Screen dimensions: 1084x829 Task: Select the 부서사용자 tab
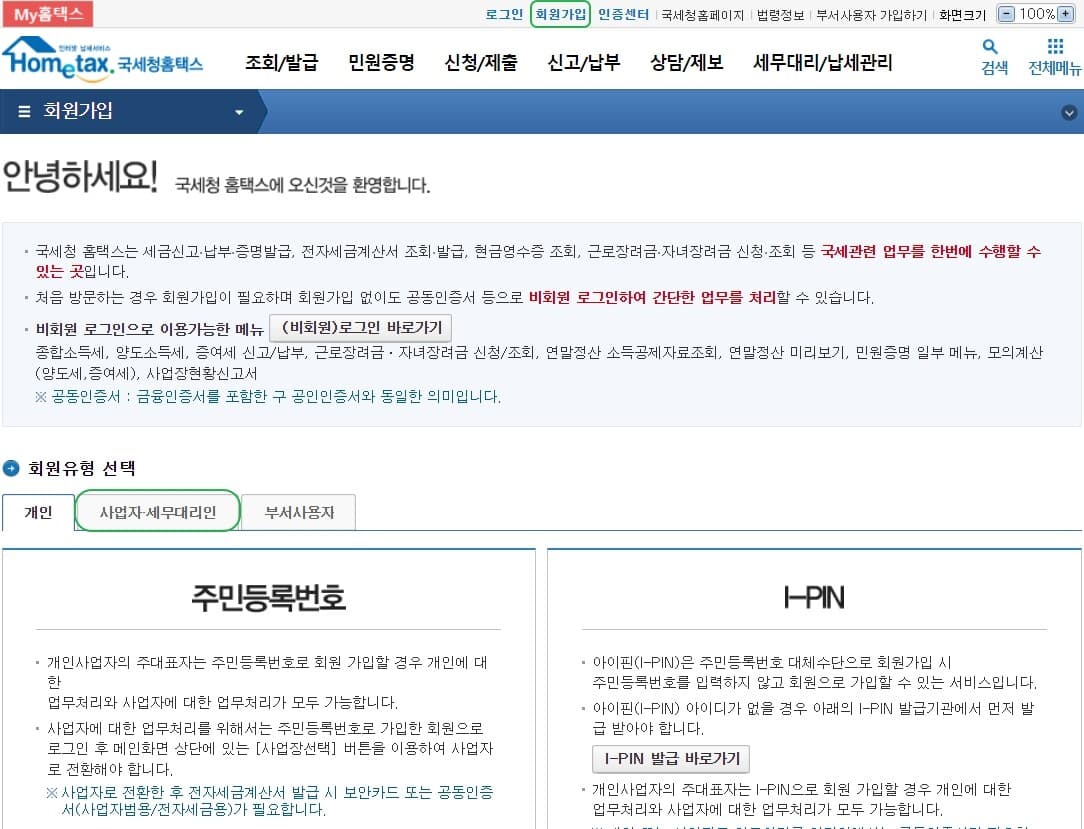pyautogui.click(x=299, y=512)
